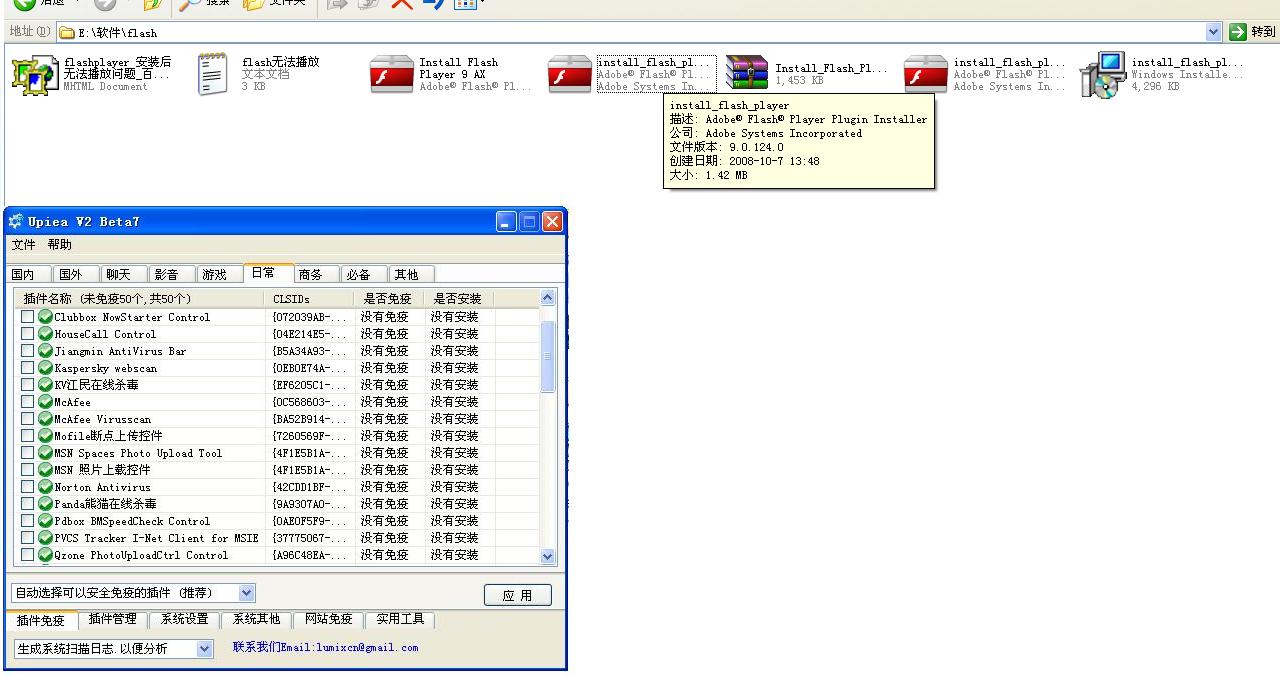Switch to the 聊天 tab
Viewport: 1280px width, 676px height.
tap(126, 274)
